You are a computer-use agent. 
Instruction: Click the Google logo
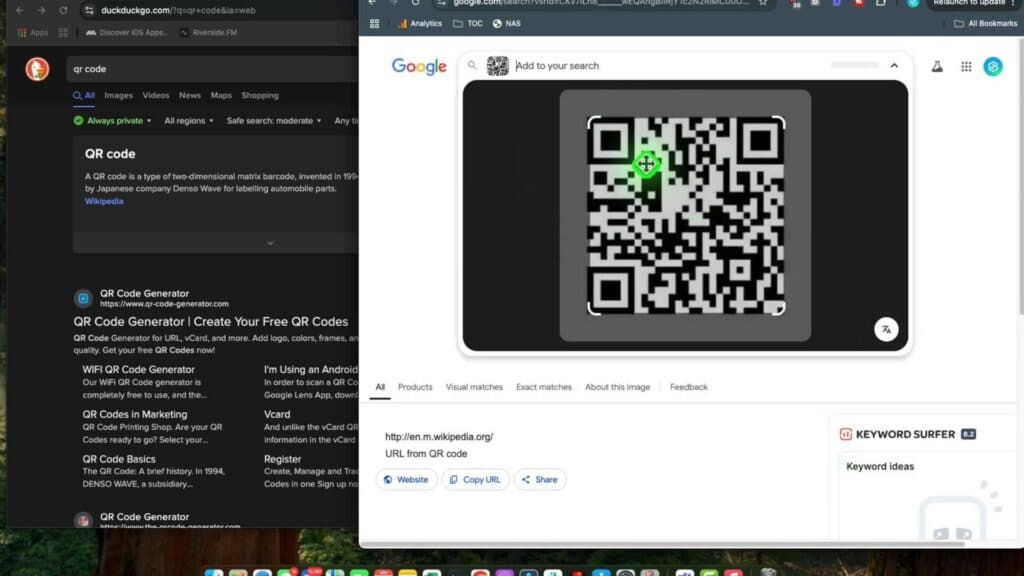point(419,66)
